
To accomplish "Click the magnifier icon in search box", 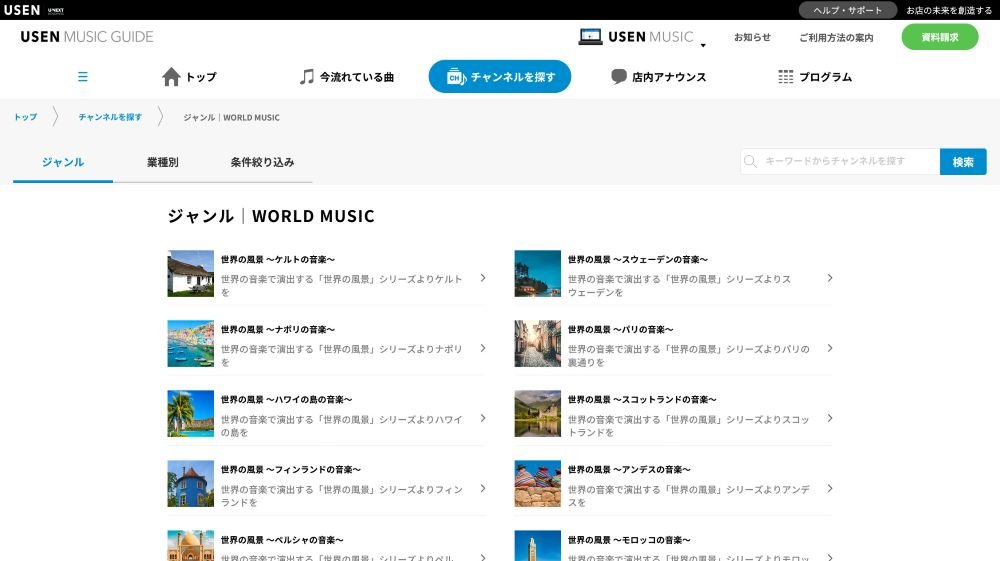I will coord(750,162).
